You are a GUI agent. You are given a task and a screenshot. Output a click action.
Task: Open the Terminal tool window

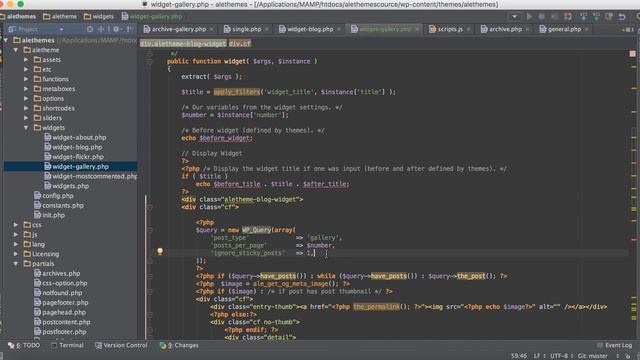(x=67, y=345)
